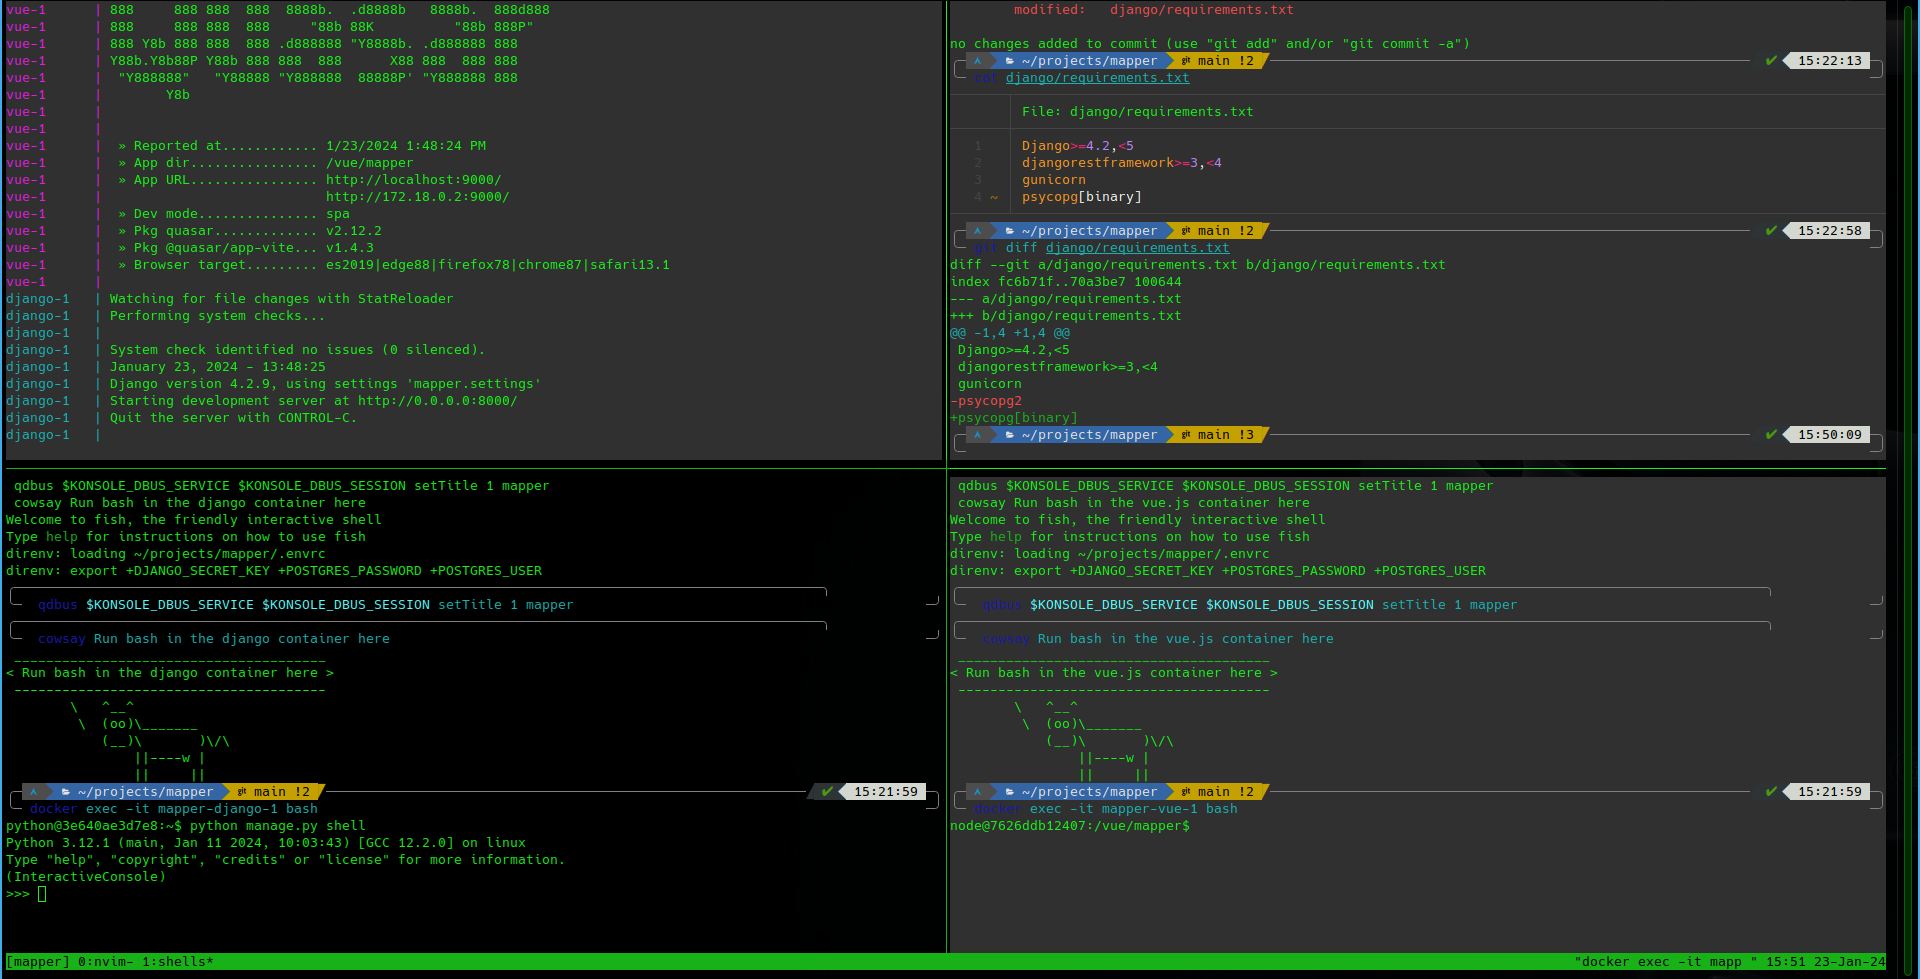Click the 'Pkg @quasar/app-vite' v1.4.3 line
The height and width of the screenshot is (979, 1920).
click(x=246, y=248)
